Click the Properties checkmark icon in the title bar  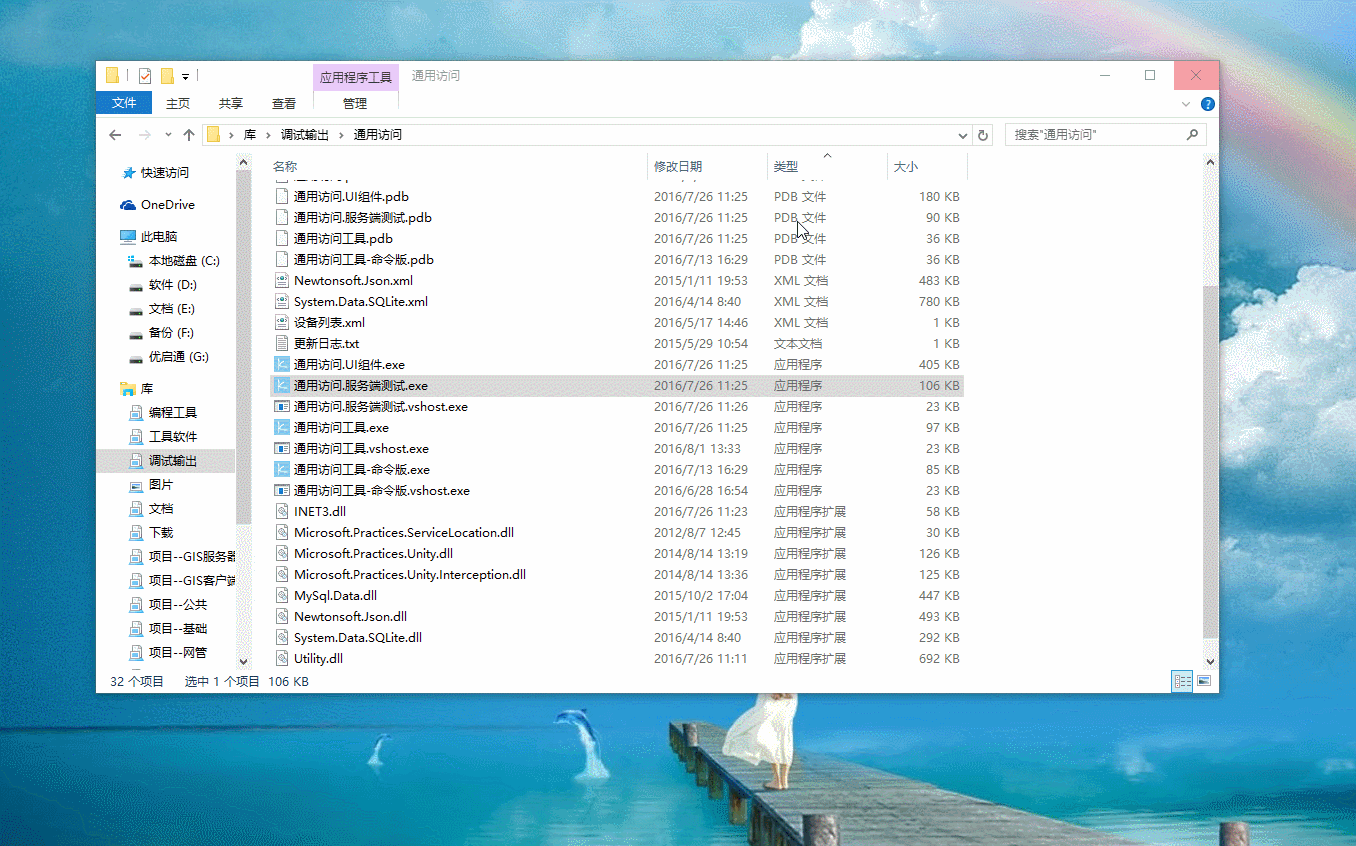(145, 75)
